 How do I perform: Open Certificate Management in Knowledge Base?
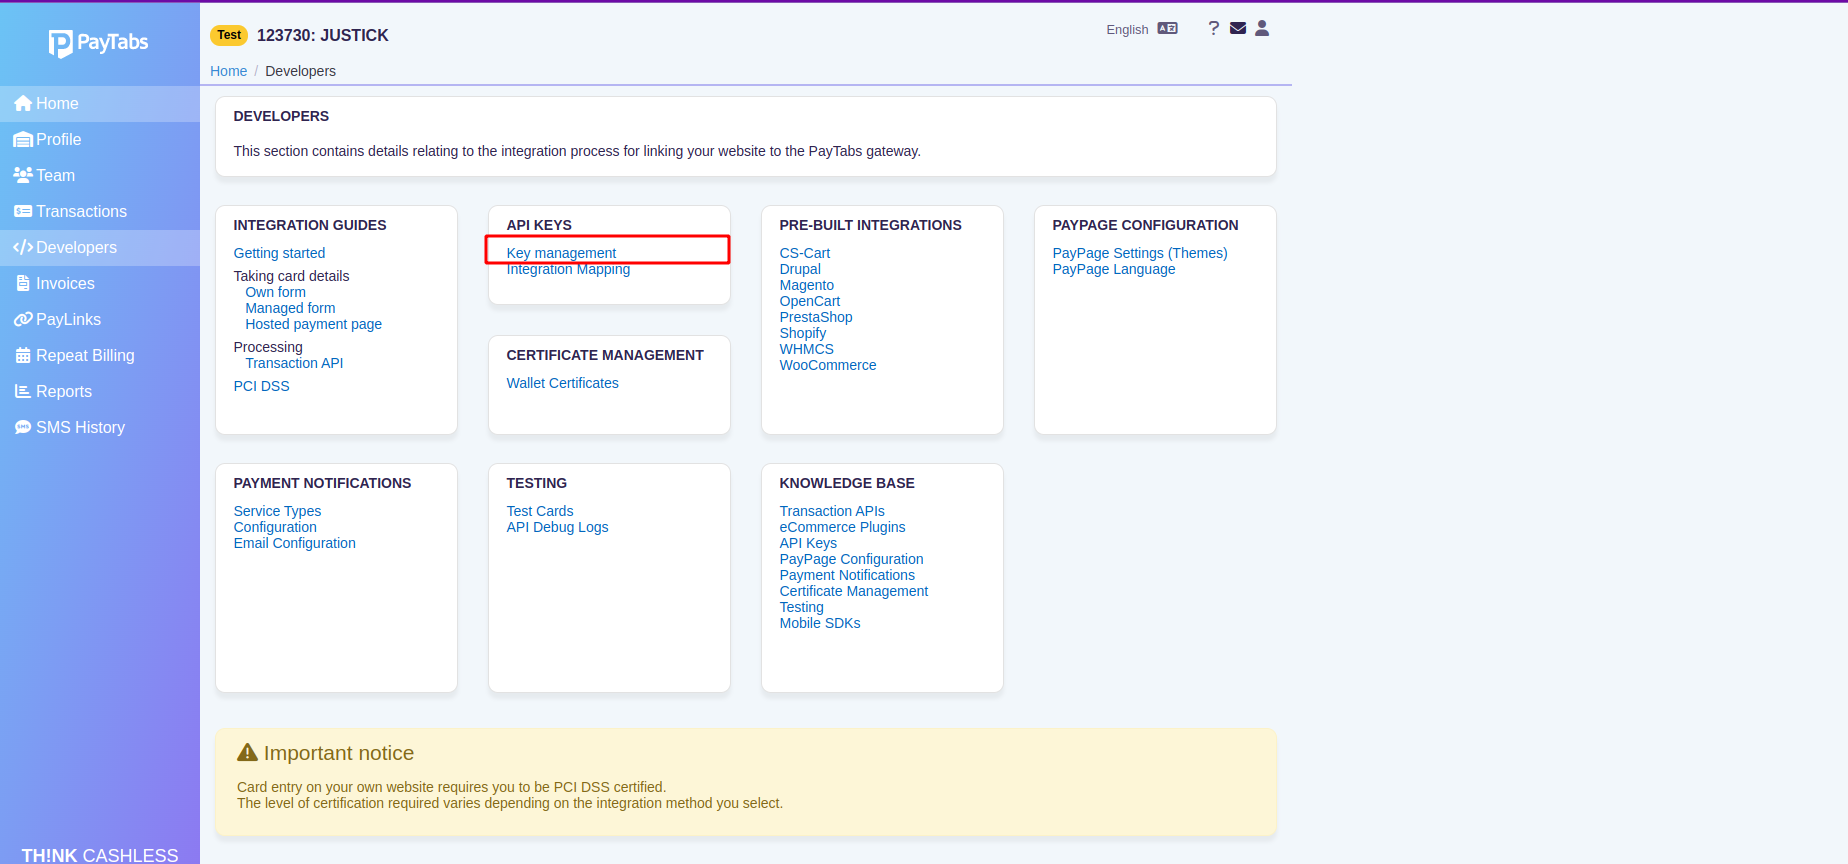(854, 591)
